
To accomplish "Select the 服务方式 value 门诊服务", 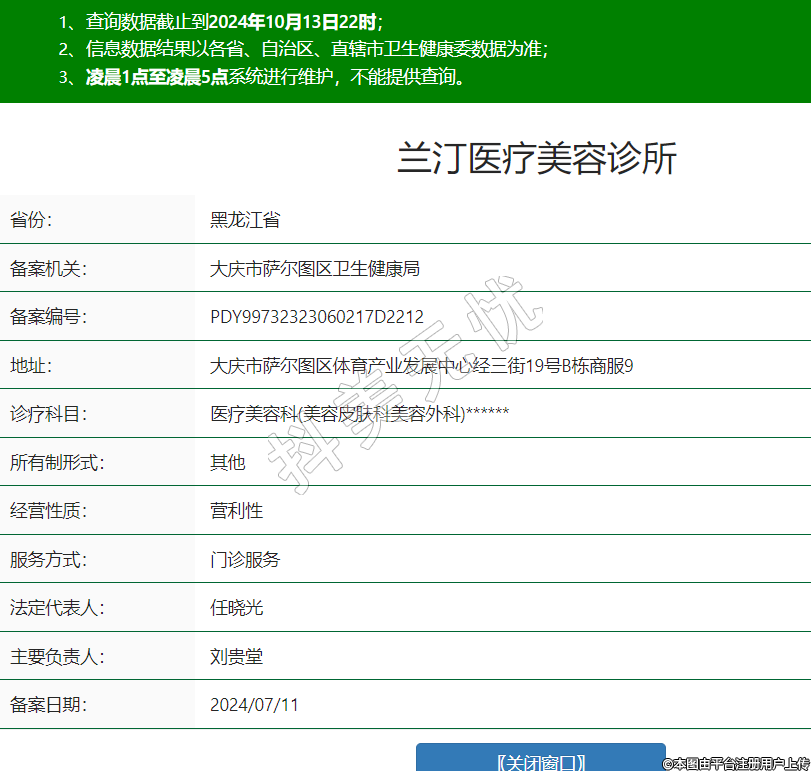I will tap(245, 559).
